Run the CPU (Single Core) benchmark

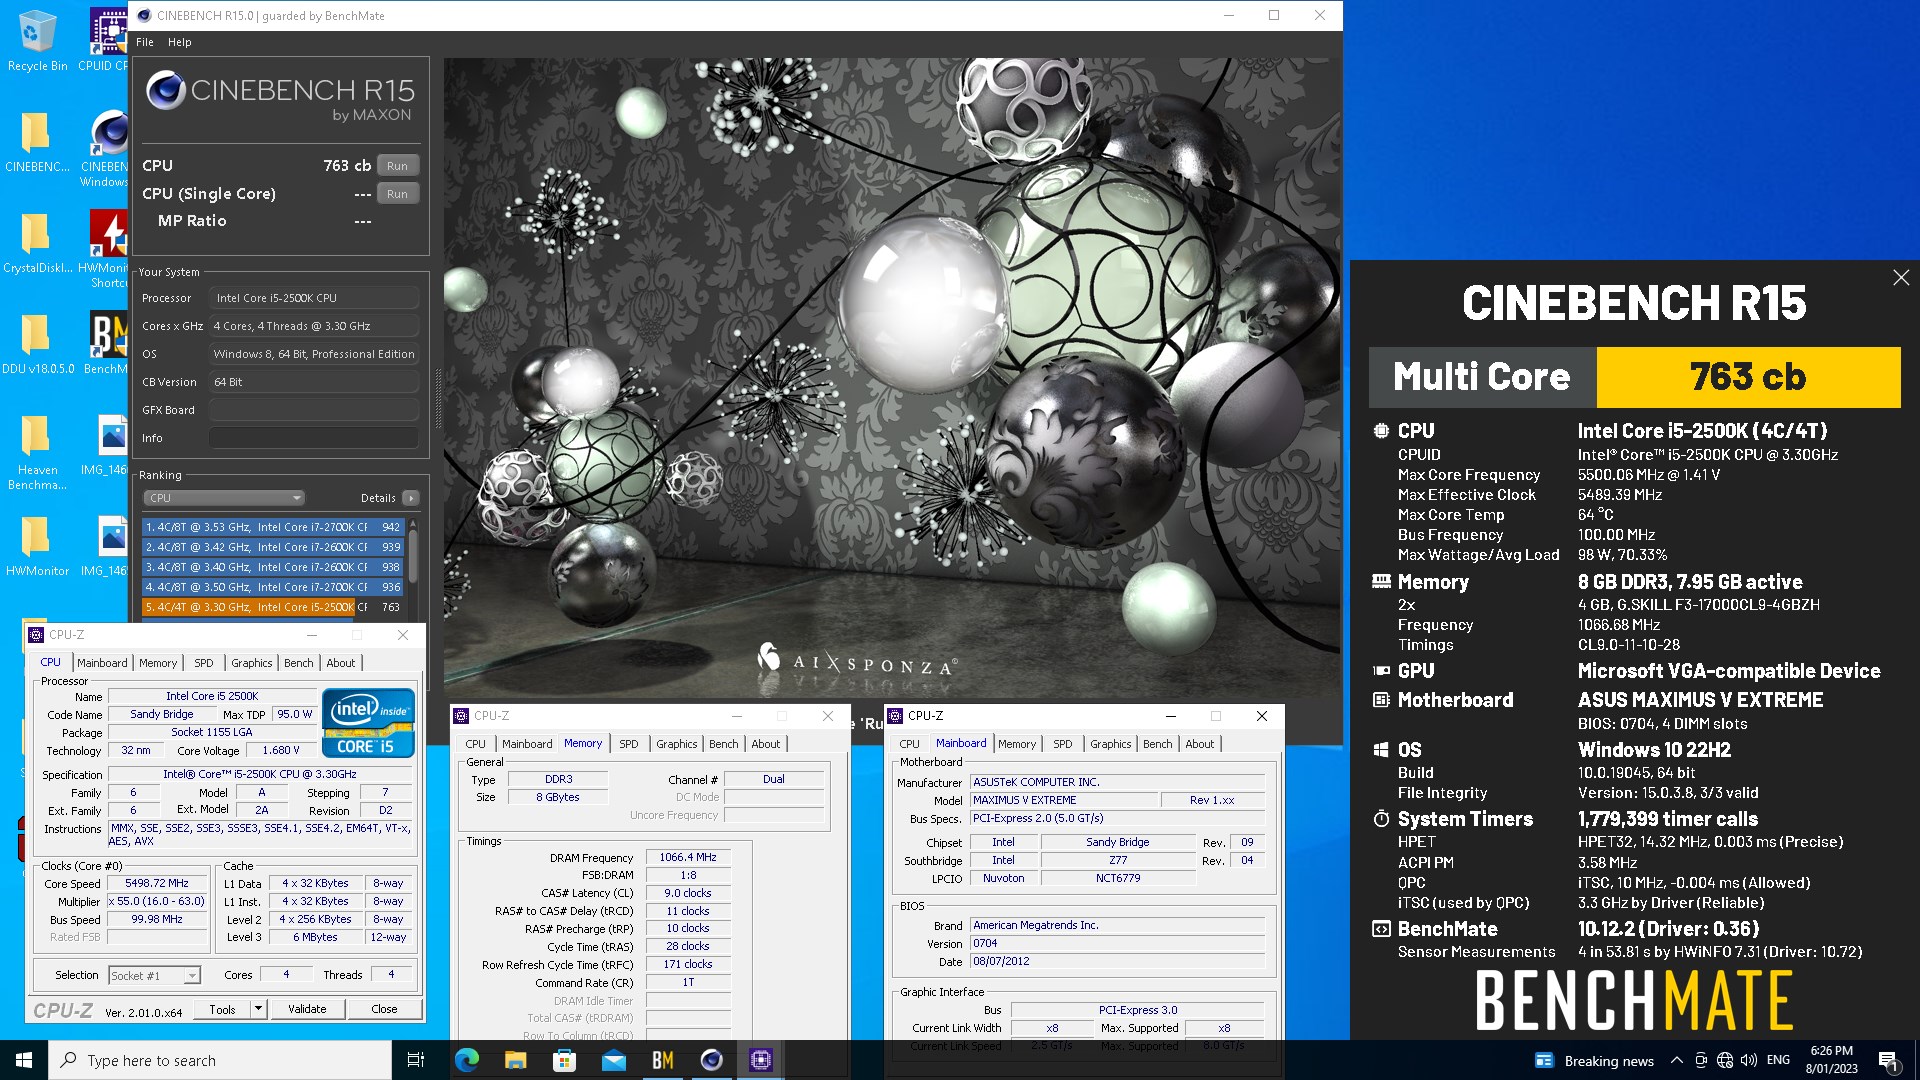(397, 194)
